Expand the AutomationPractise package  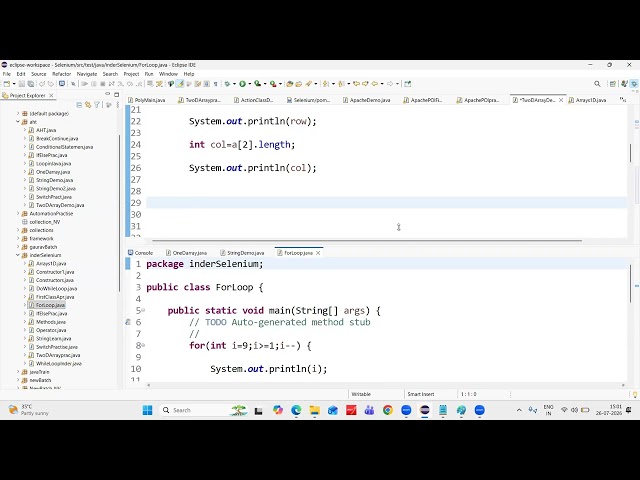[18, 213]
